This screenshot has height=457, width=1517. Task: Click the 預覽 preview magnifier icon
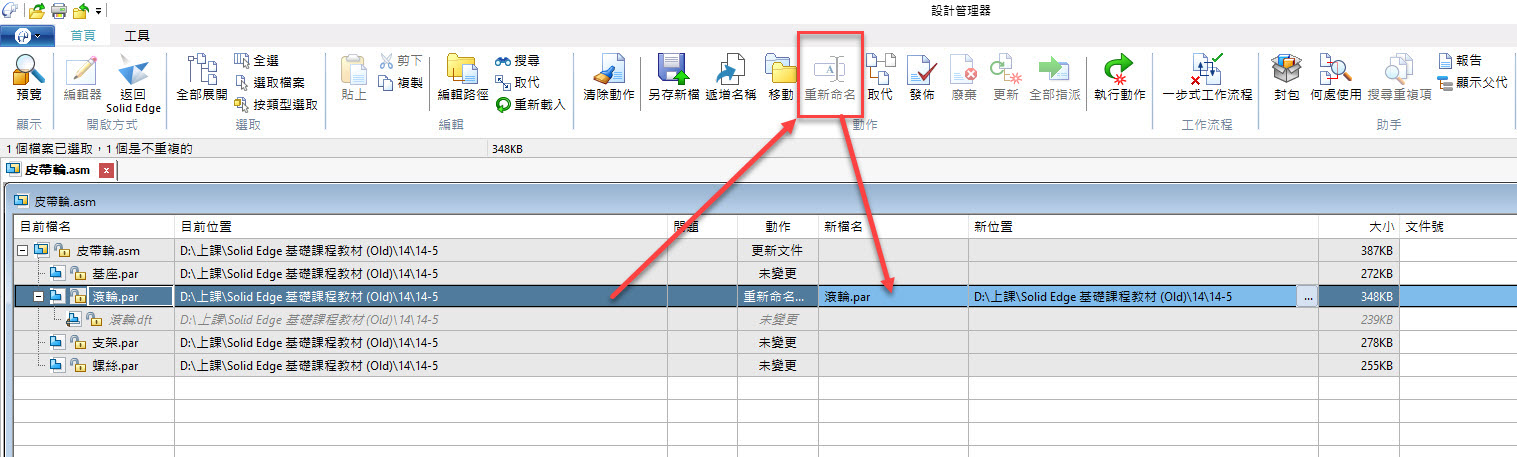[x=29, y=70]
